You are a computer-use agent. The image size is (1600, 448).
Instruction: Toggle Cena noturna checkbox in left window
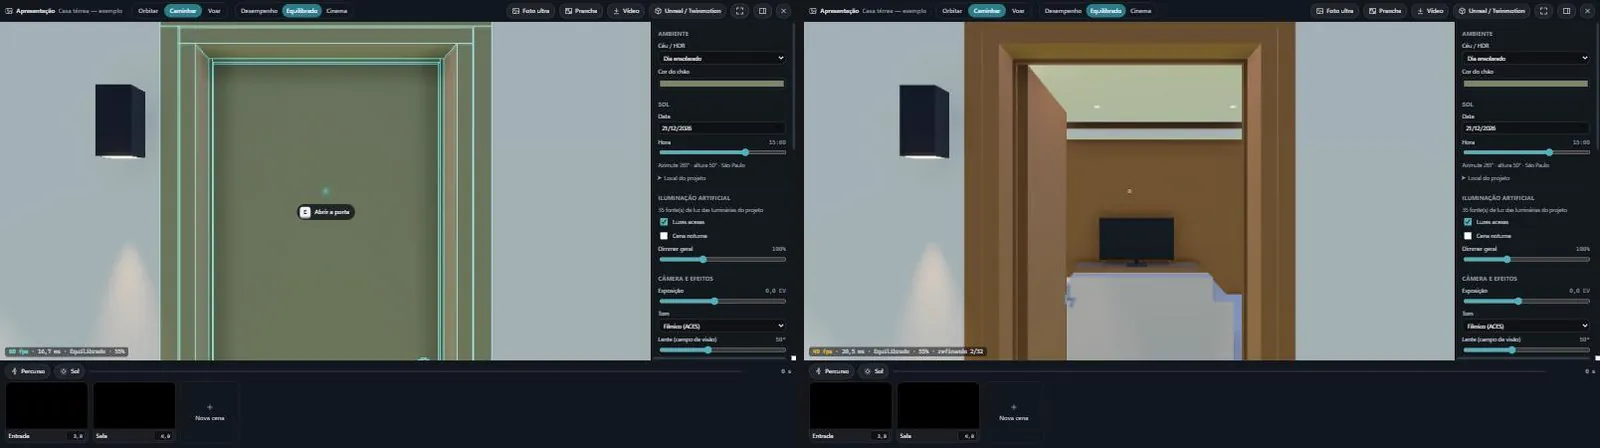663,236
